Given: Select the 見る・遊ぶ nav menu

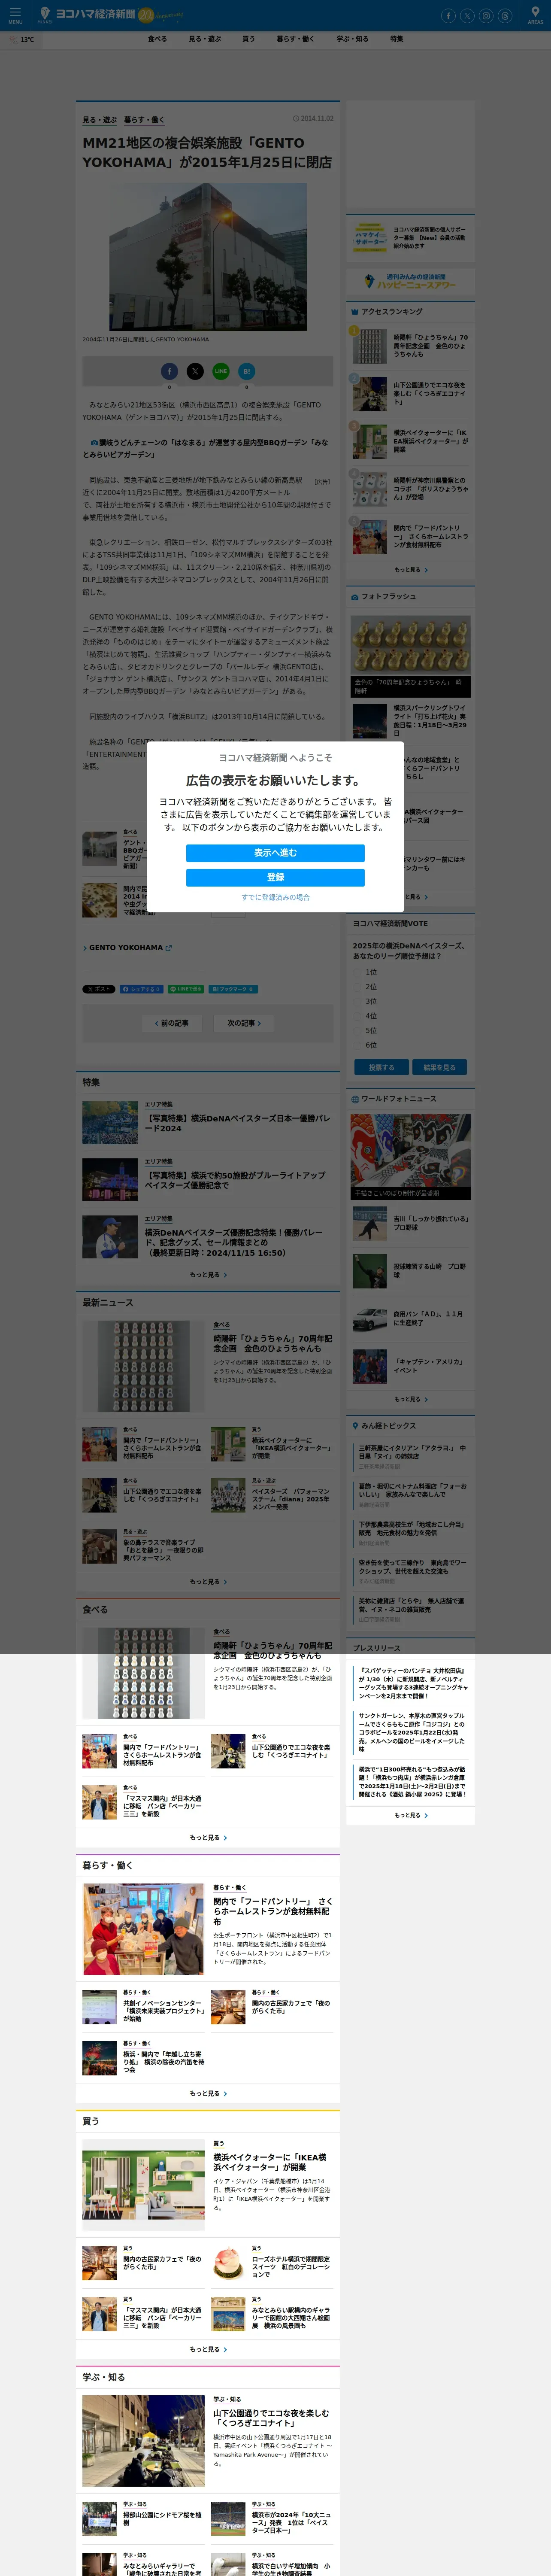Looking at the screenshot, I should pyautogui.click(x=205, y=39).
